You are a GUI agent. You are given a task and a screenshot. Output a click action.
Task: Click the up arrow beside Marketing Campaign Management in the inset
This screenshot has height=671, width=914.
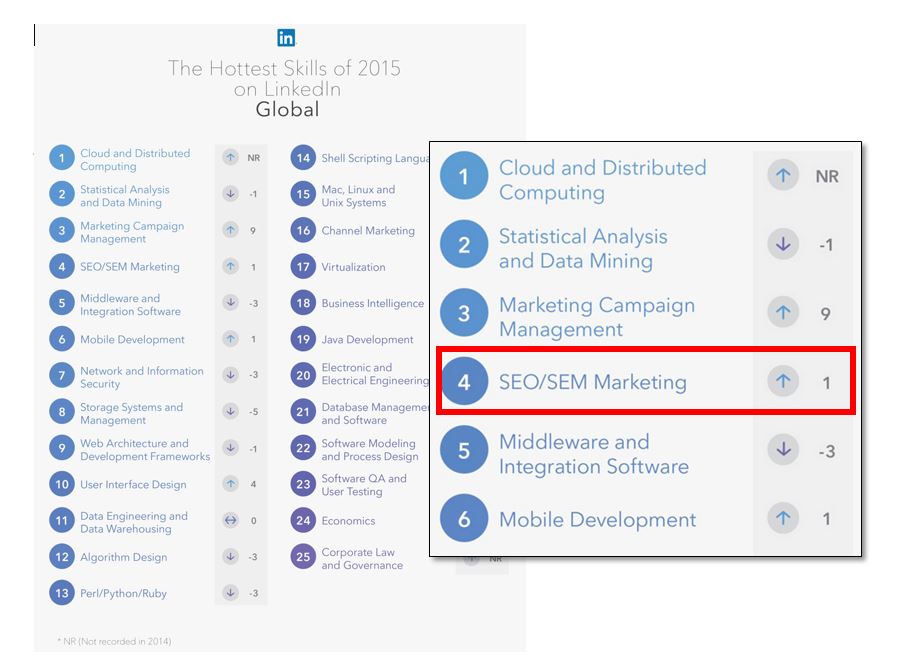(x=783, y=313)
